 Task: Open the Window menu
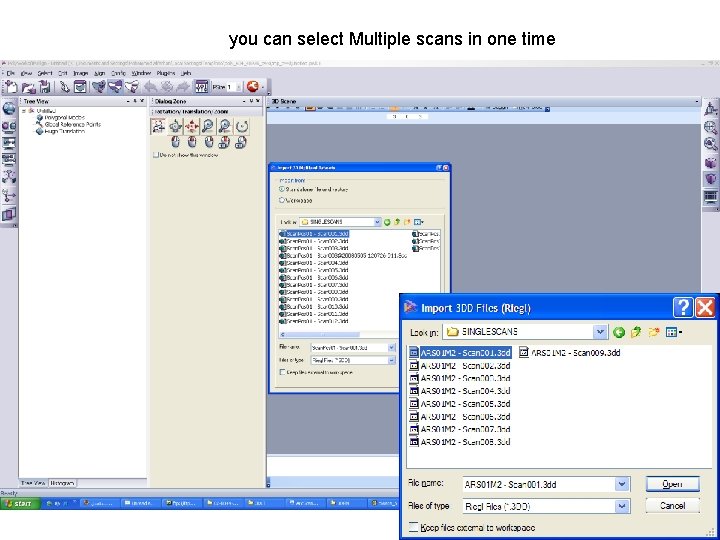point(141,73)
